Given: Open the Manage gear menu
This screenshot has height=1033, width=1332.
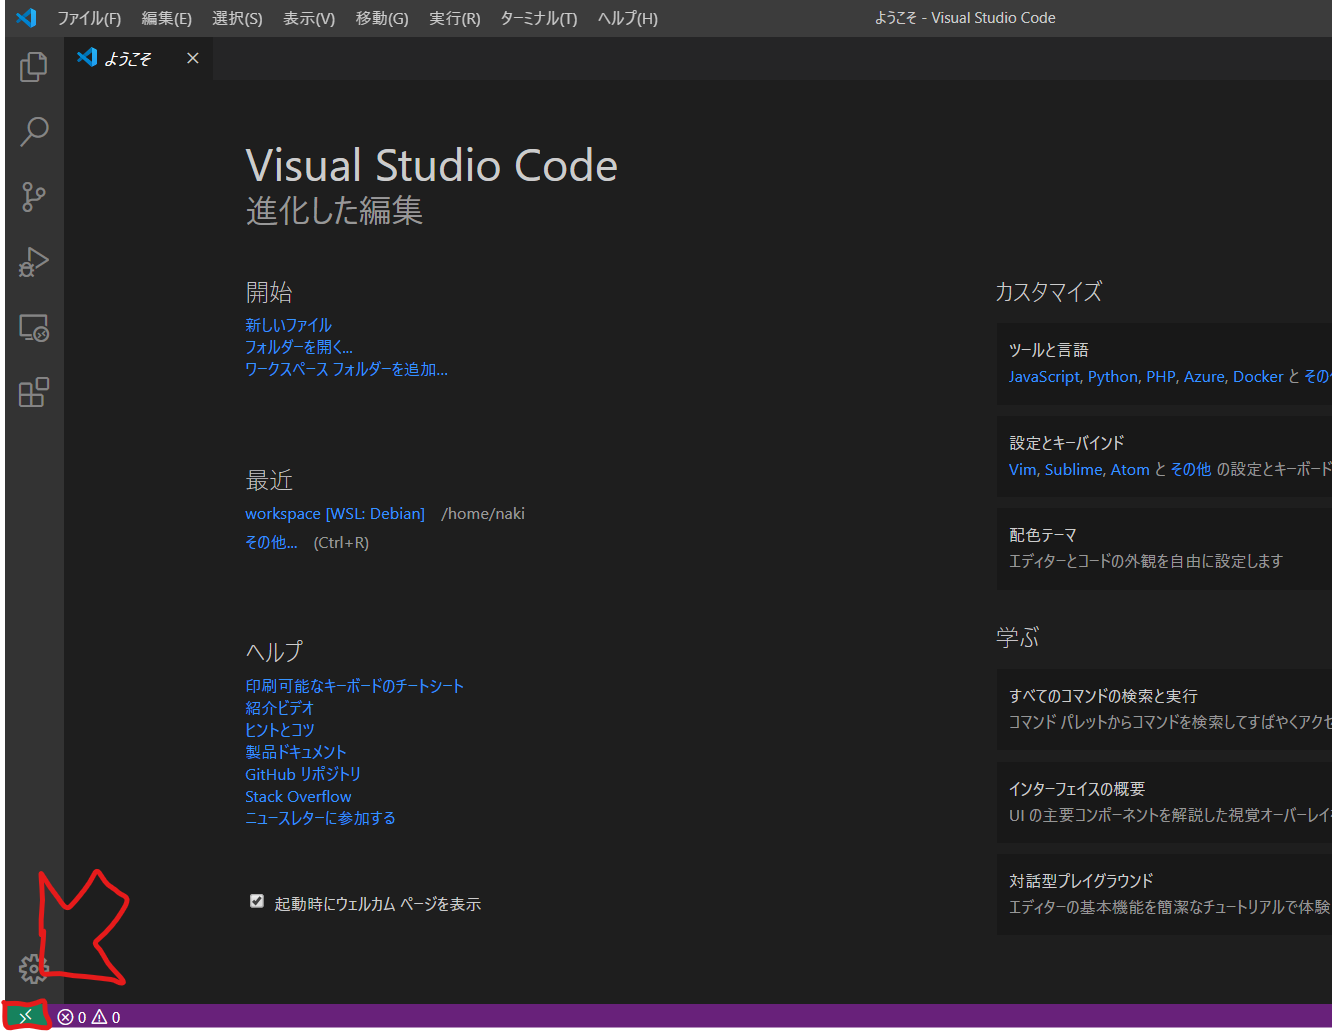Looking at the screenshot, I should [x=33, y=968].
